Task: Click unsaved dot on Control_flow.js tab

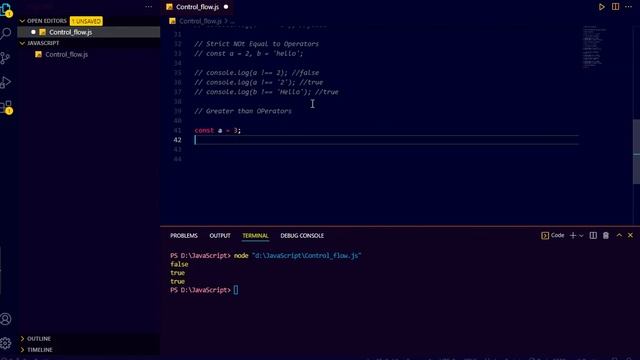Action: [226, 7]
